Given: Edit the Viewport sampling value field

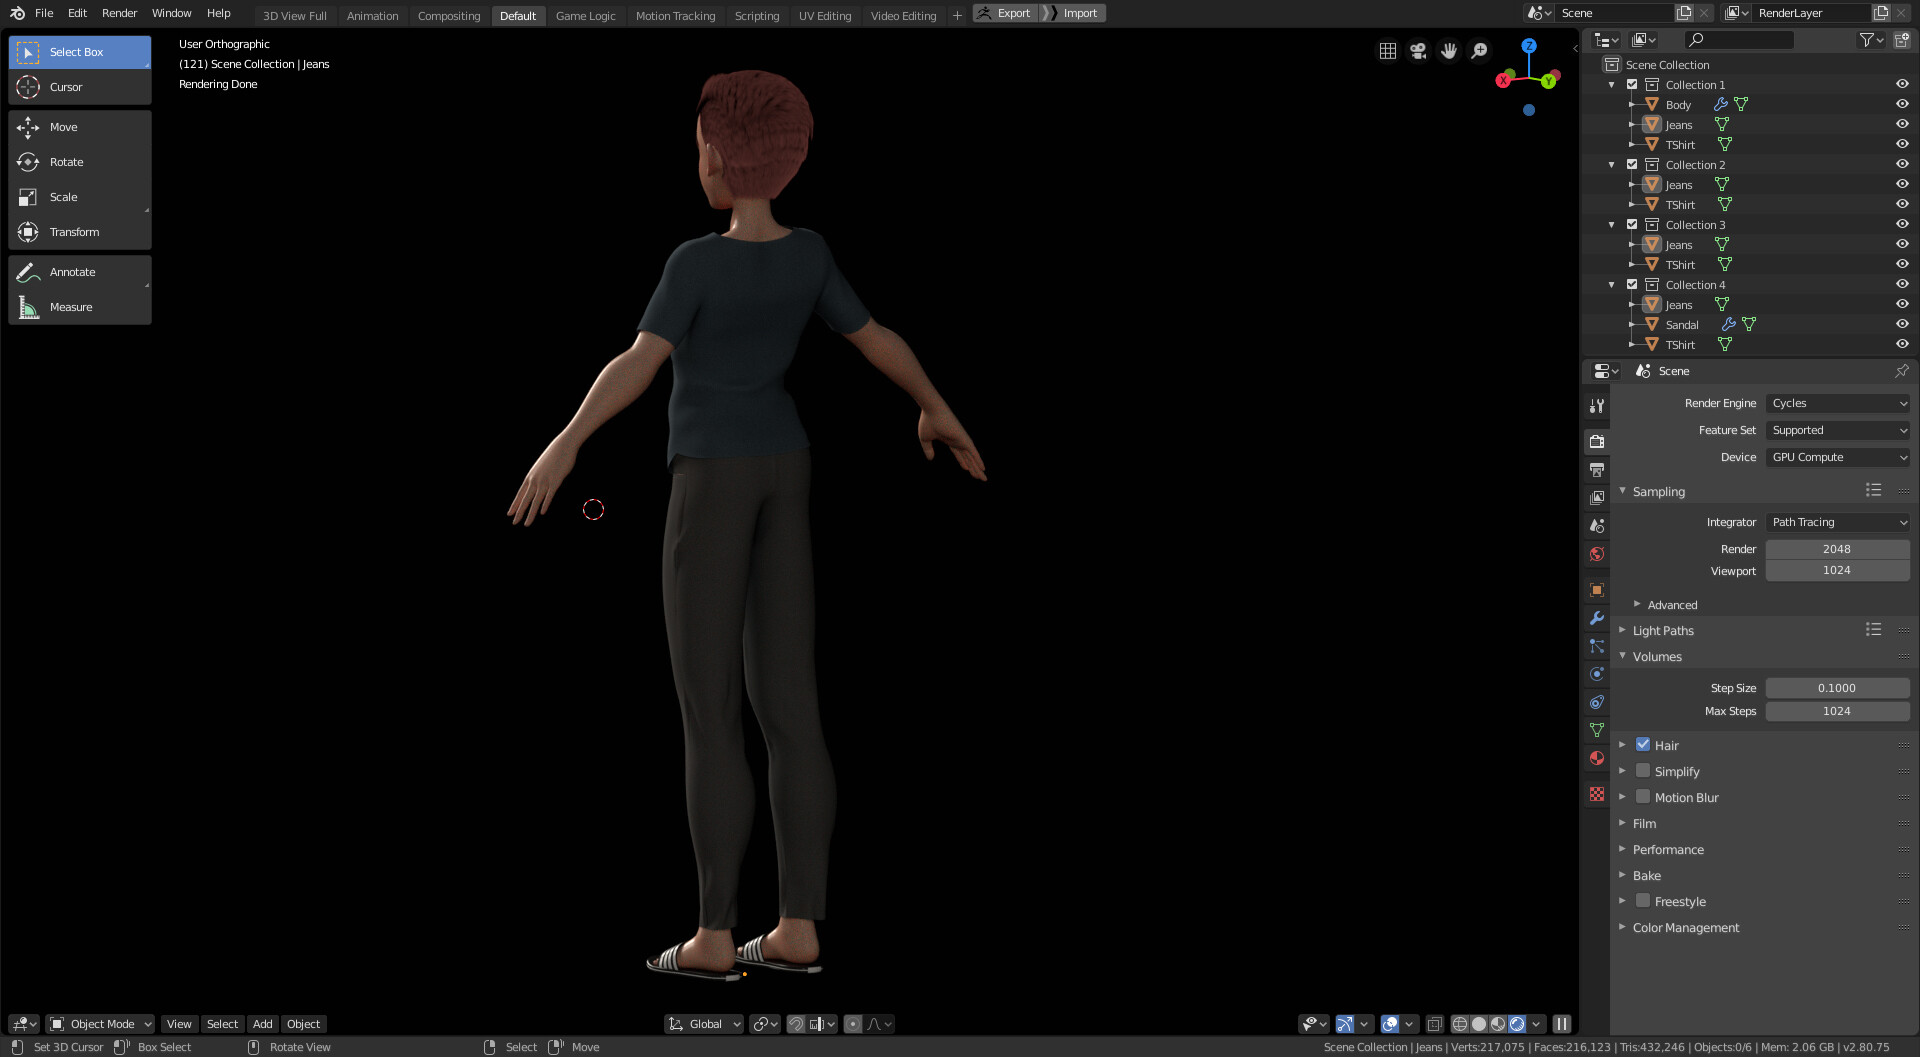Looking at the screenshot, I should [x=1837, y=570].
